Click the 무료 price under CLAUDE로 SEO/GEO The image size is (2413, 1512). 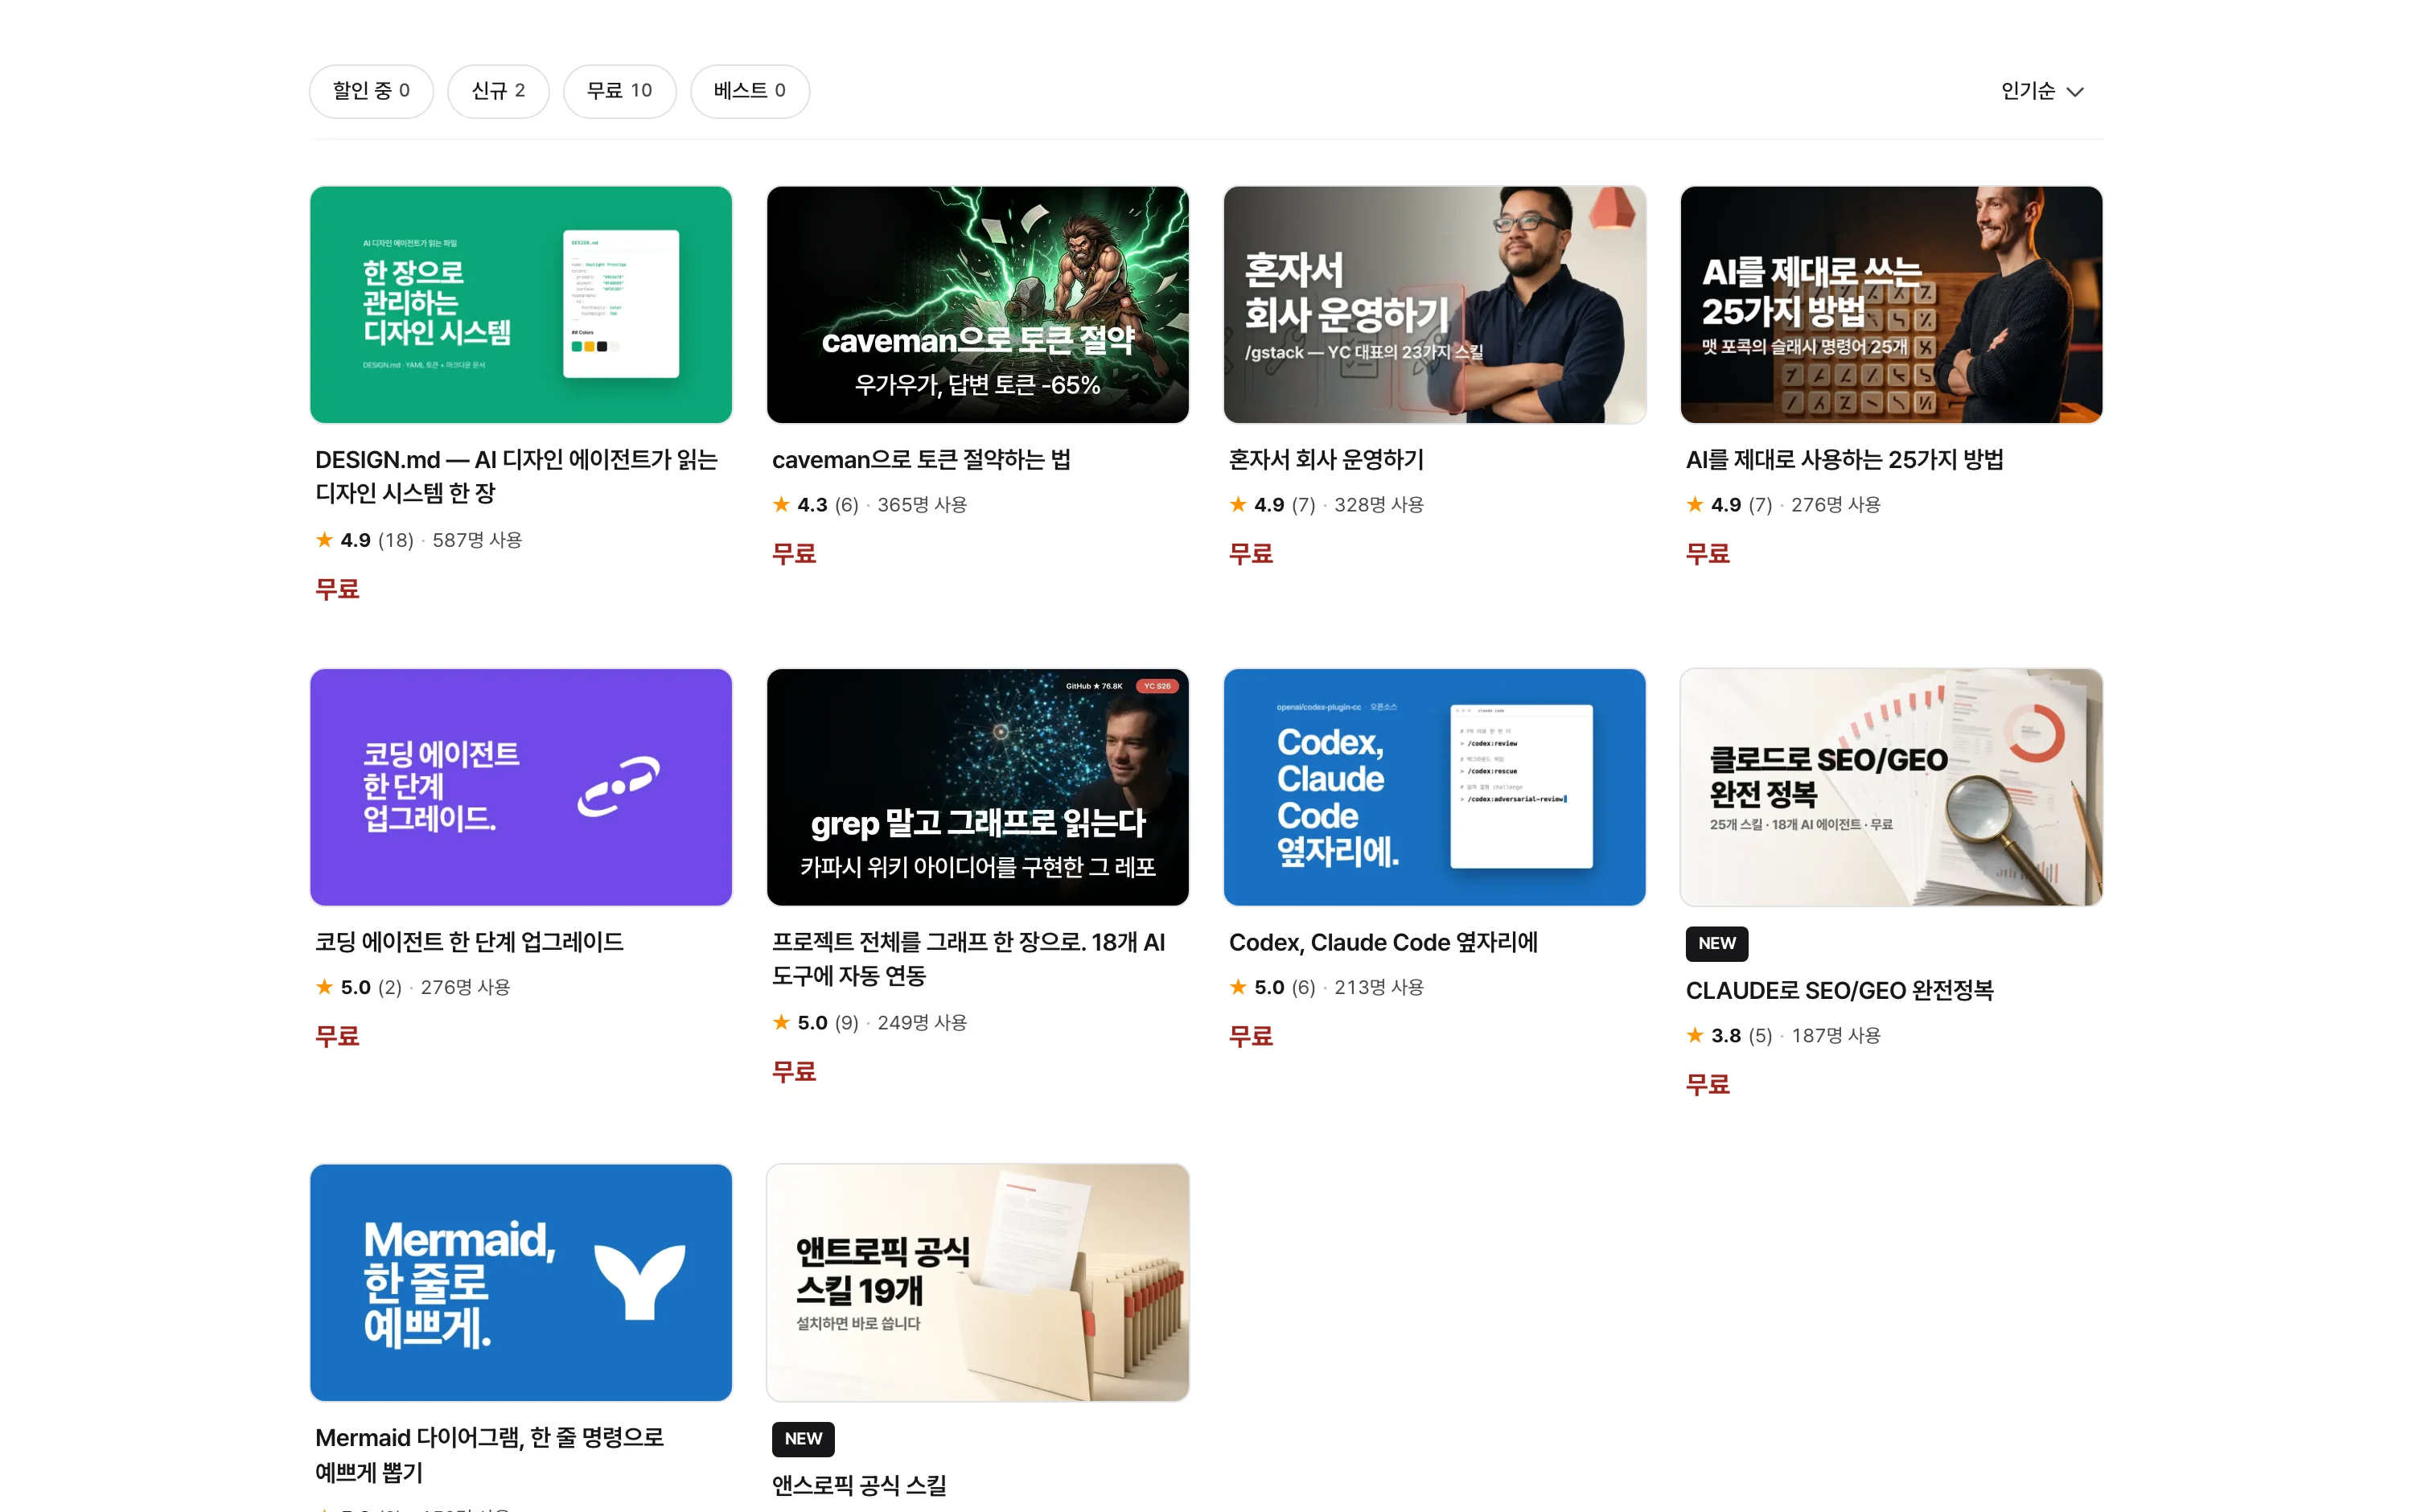pyautogui.click(x=1708, y=1085)
